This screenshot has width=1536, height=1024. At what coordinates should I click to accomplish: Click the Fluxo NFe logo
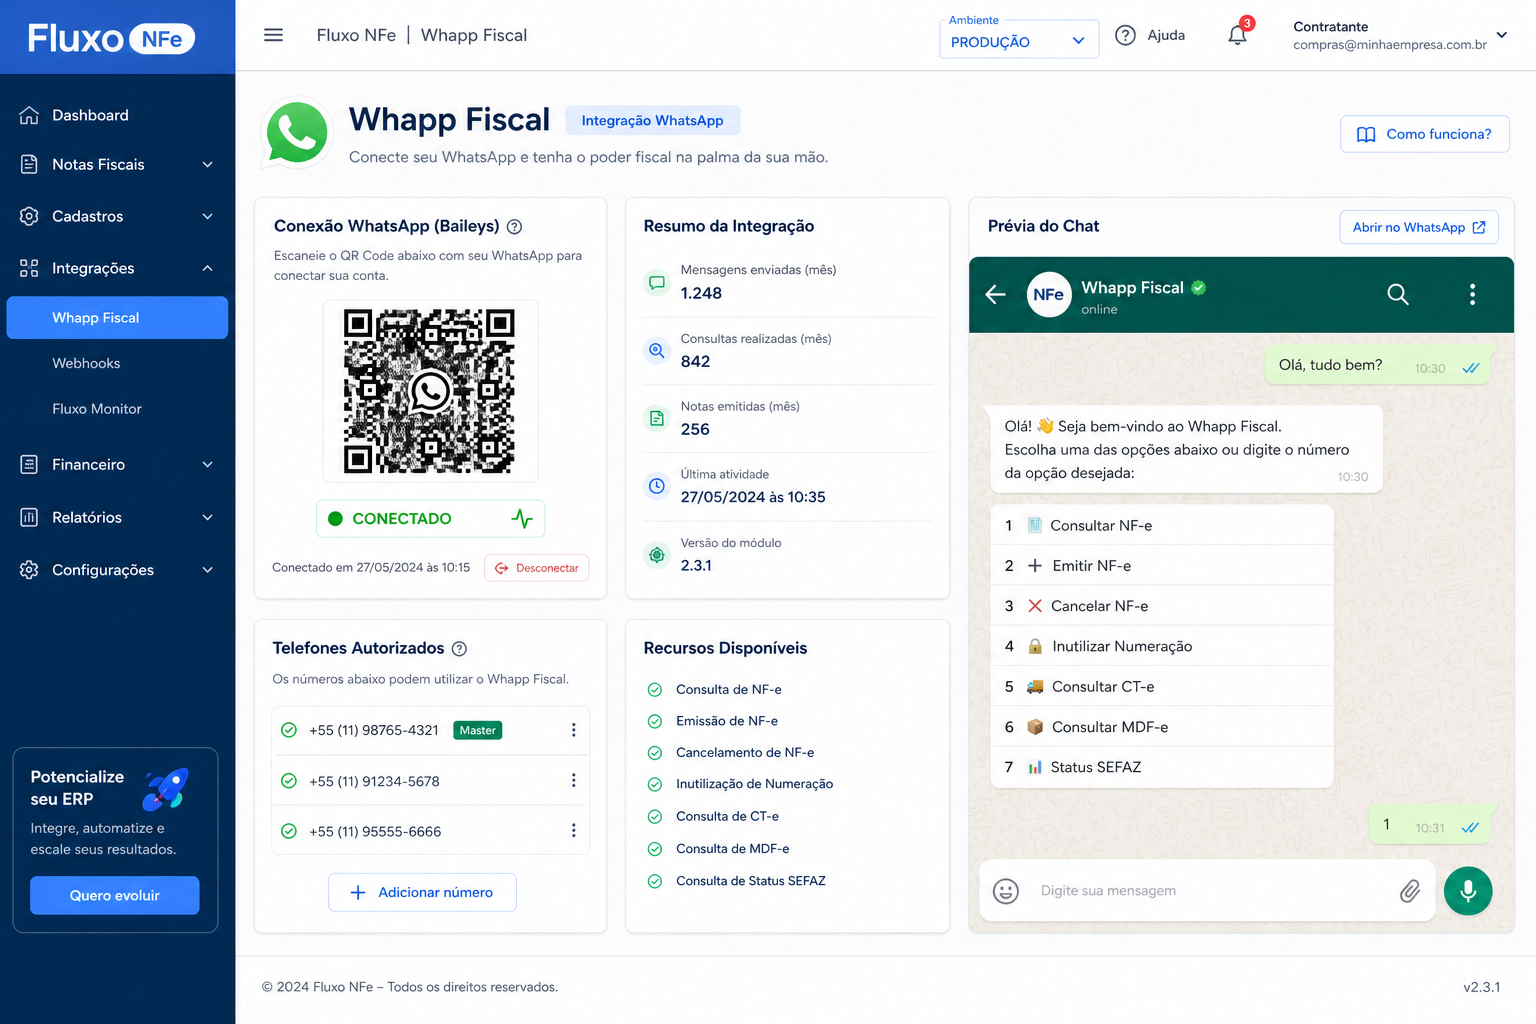[x=111, y=38]
